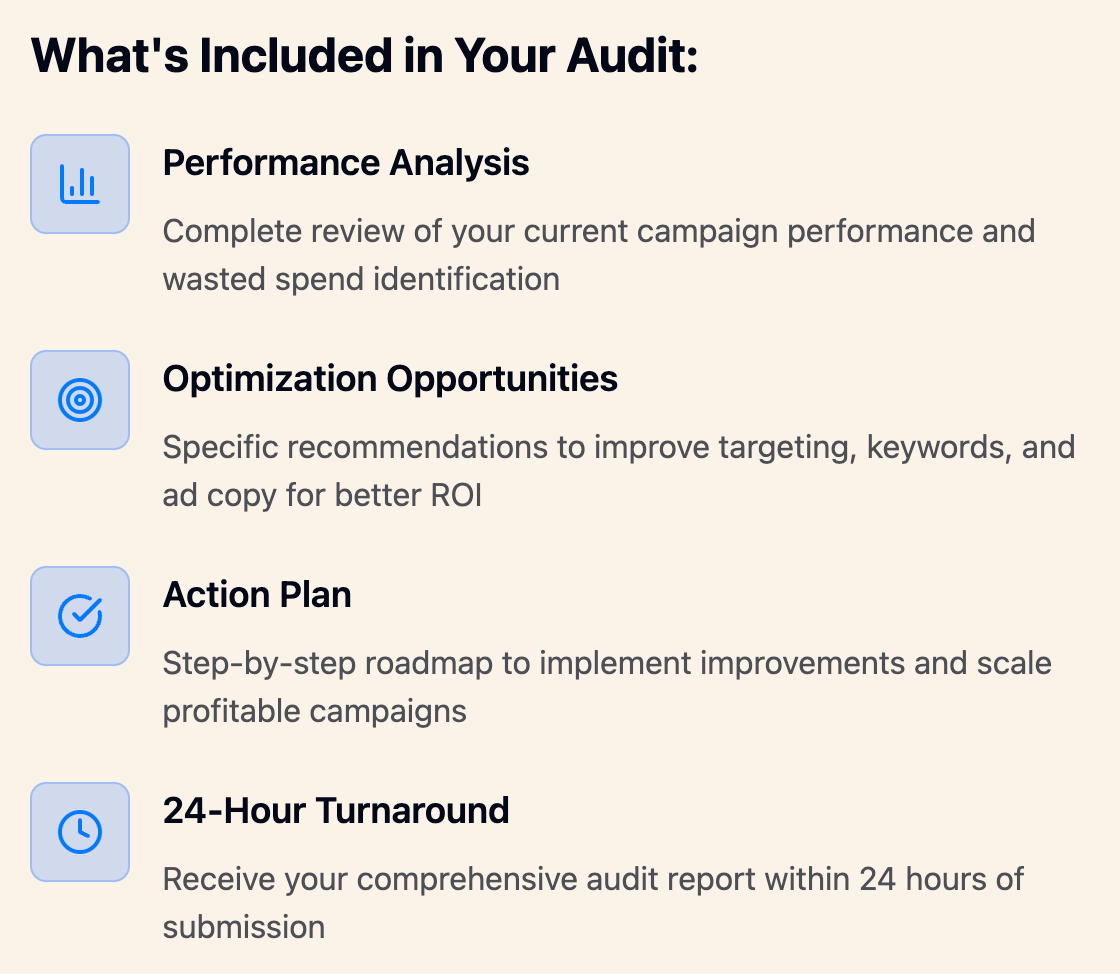This screenshot has width=1120, height=974.
Task: Click the "24-Hour Turnaround" title
Action: 336,810
